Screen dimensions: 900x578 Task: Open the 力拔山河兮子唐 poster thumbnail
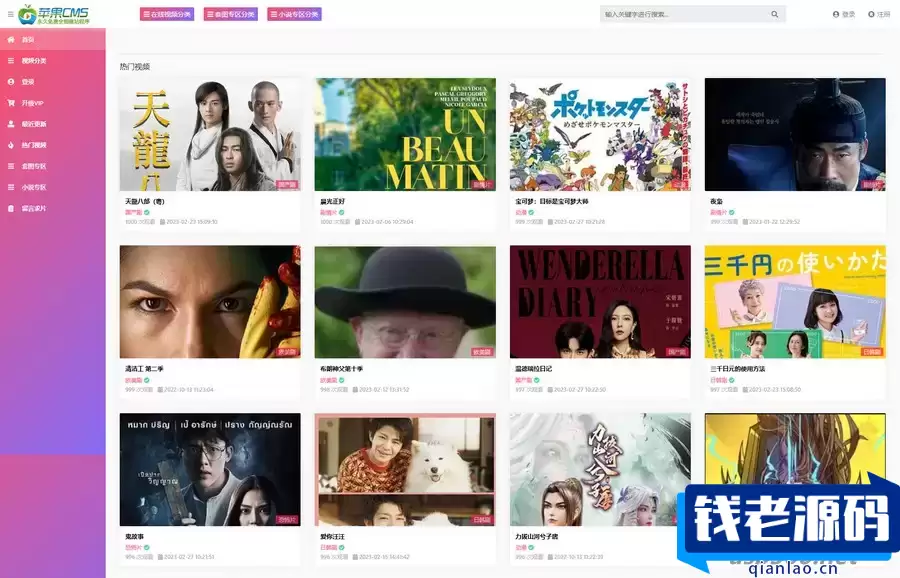point(600,470)
